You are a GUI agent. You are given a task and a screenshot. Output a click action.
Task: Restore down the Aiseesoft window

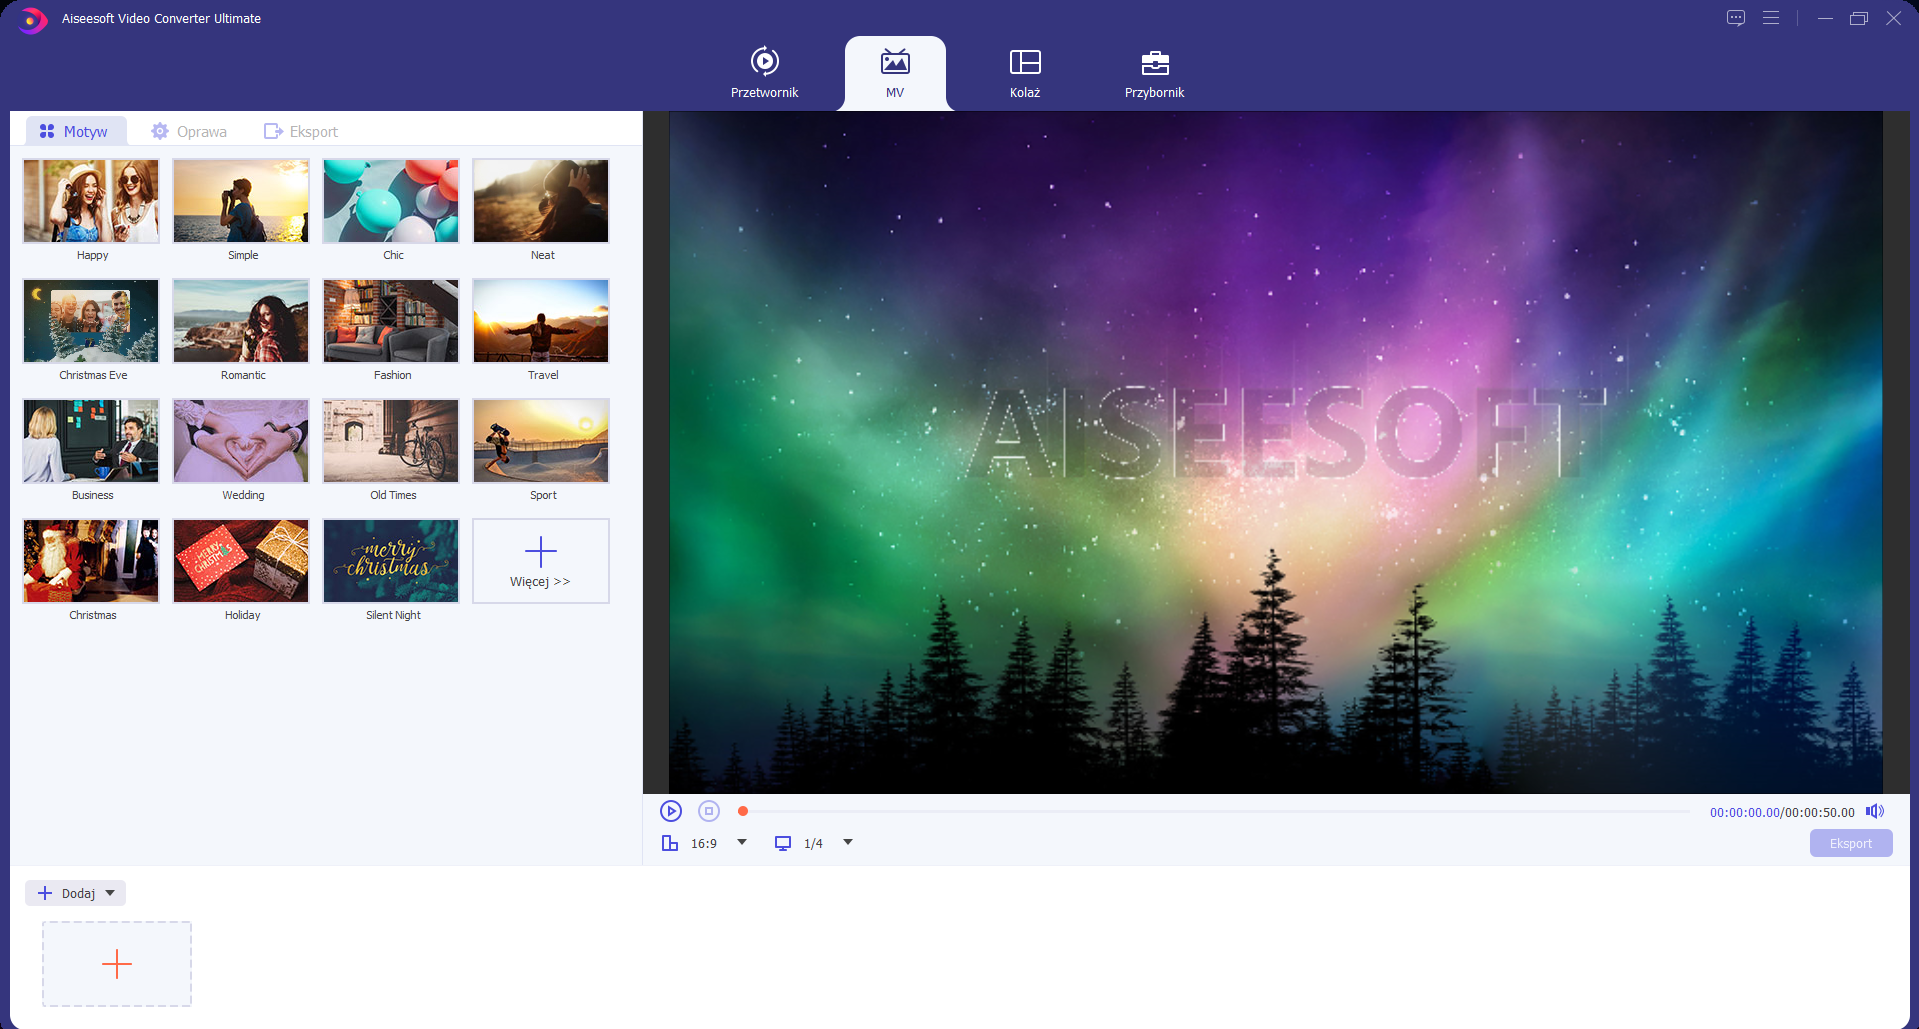point(1859,18)
